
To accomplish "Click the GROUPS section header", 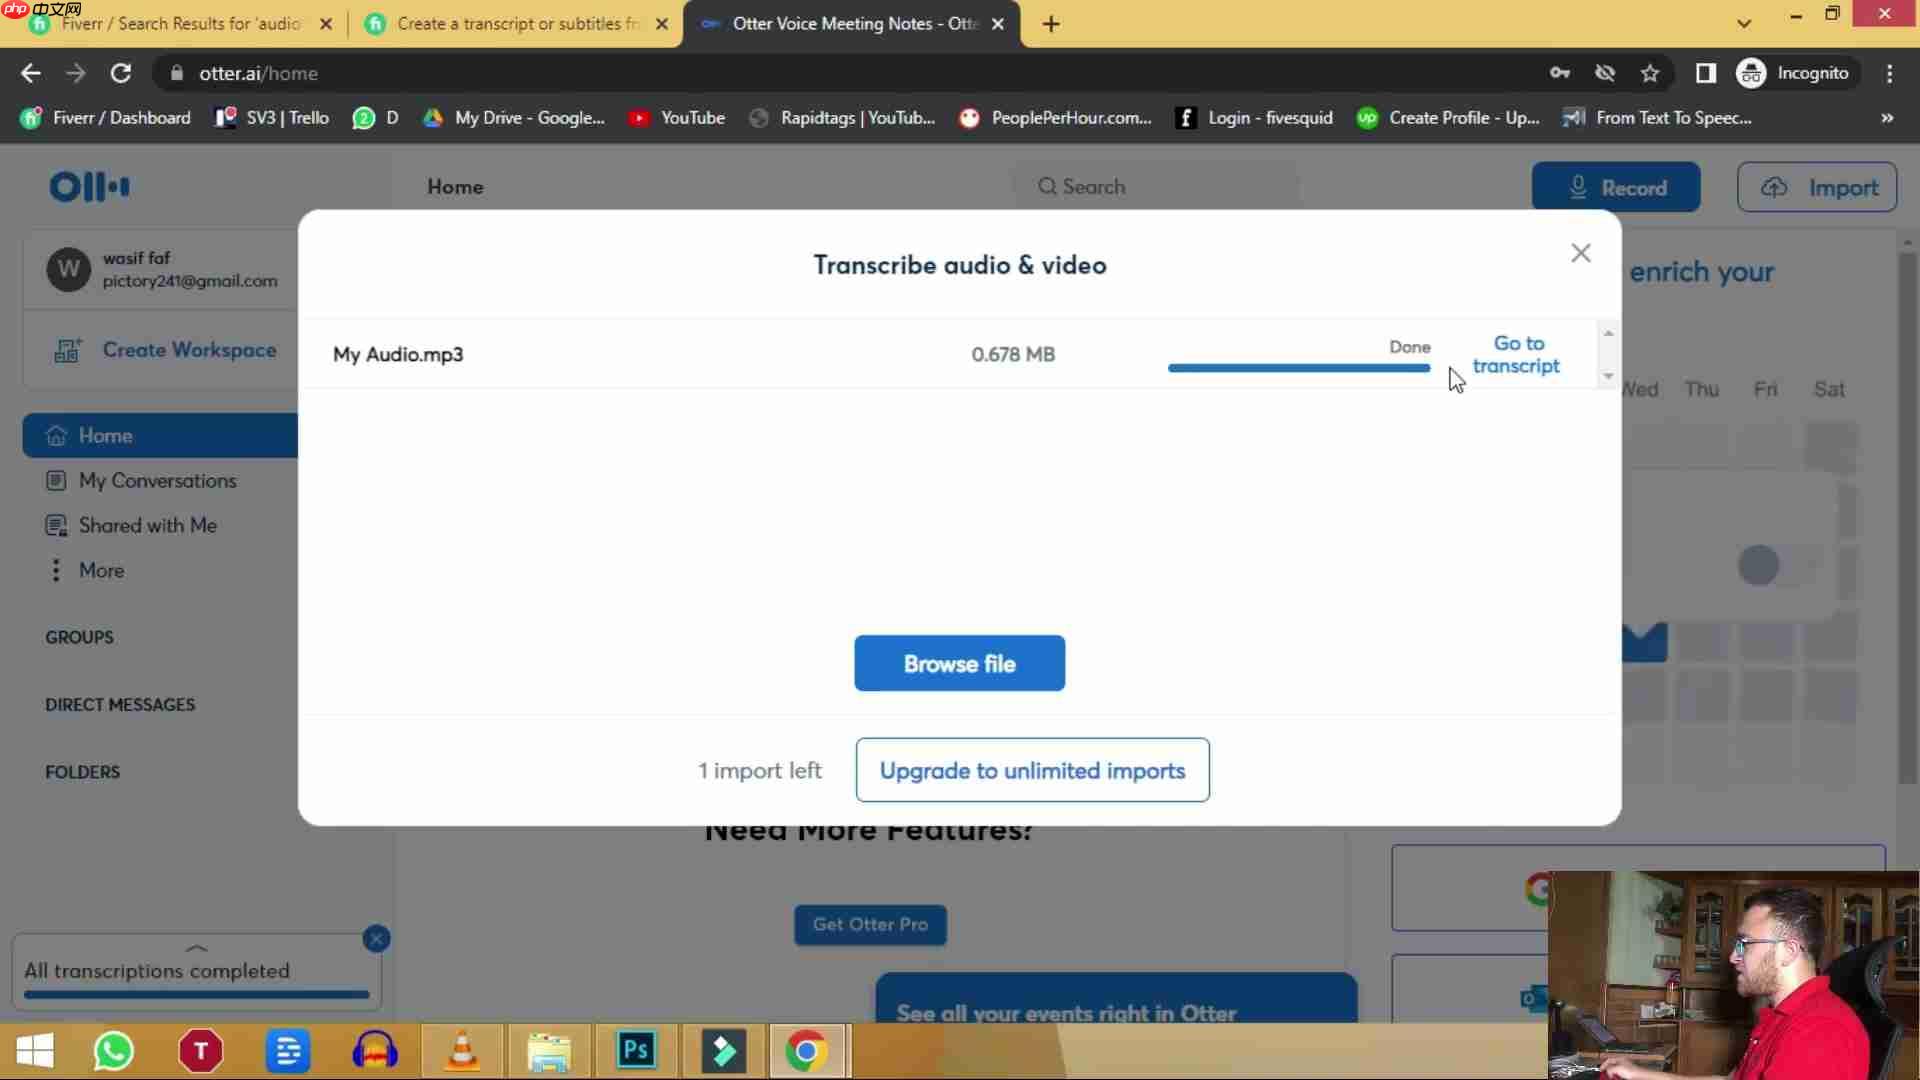I will 79,637.
